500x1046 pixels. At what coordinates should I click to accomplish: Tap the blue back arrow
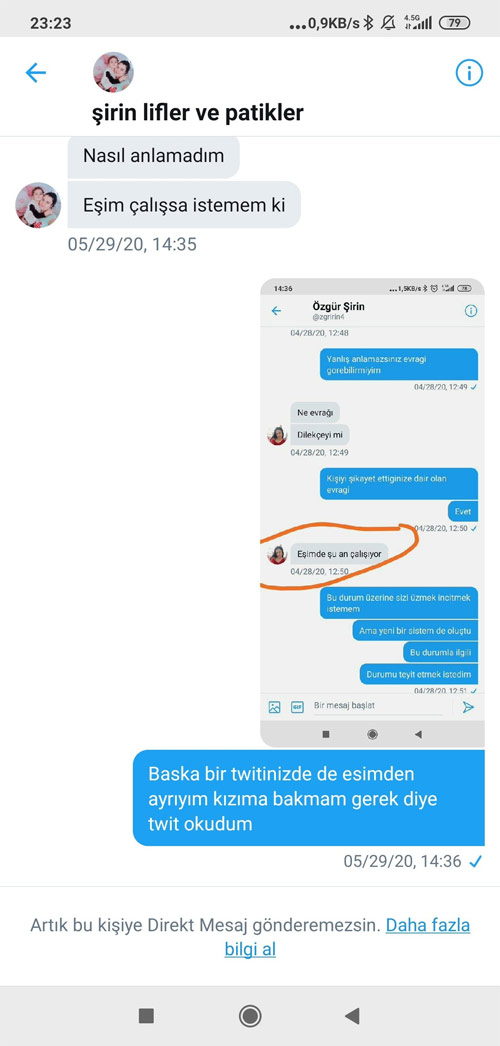point(35,73)
